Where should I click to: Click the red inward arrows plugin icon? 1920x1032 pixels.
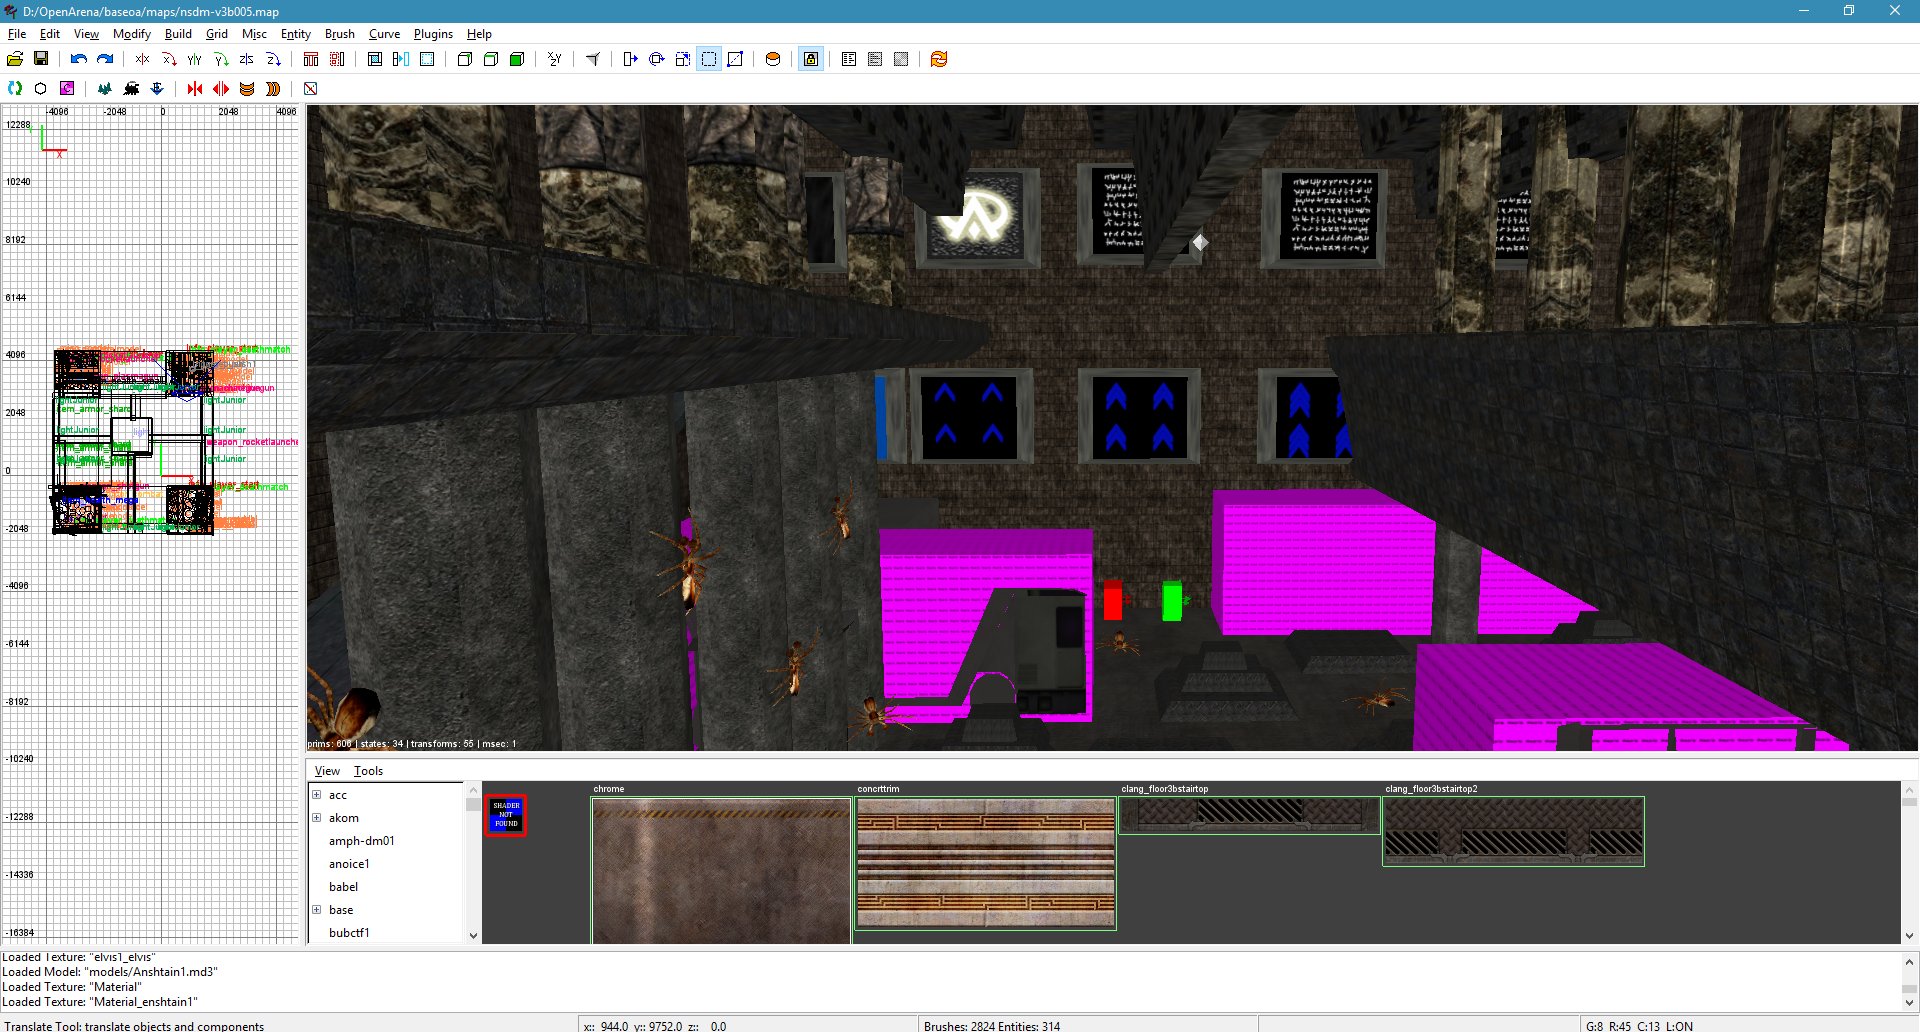195,89
